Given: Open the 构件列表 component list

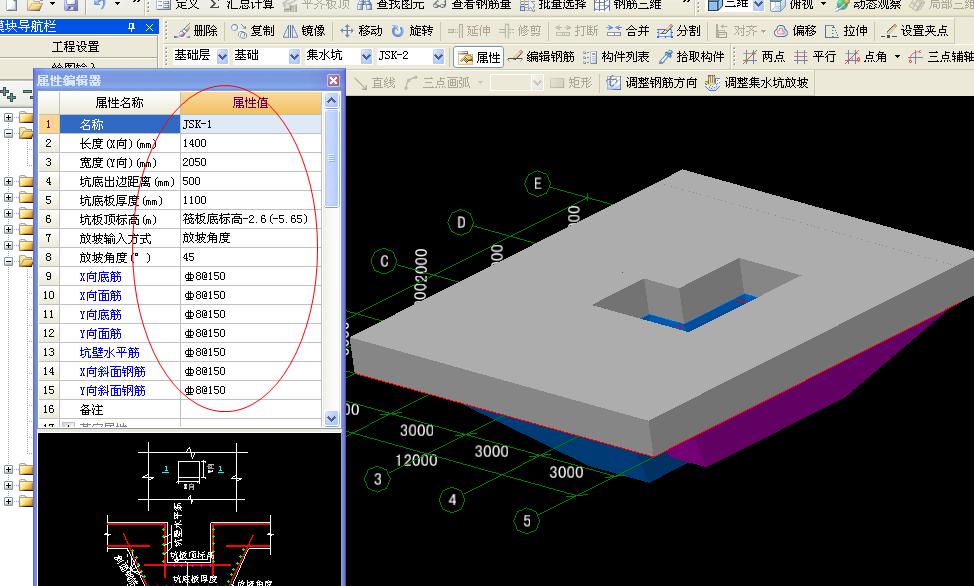Looking at the screenshot, I should pyautogui.click(x=616, y=57).
